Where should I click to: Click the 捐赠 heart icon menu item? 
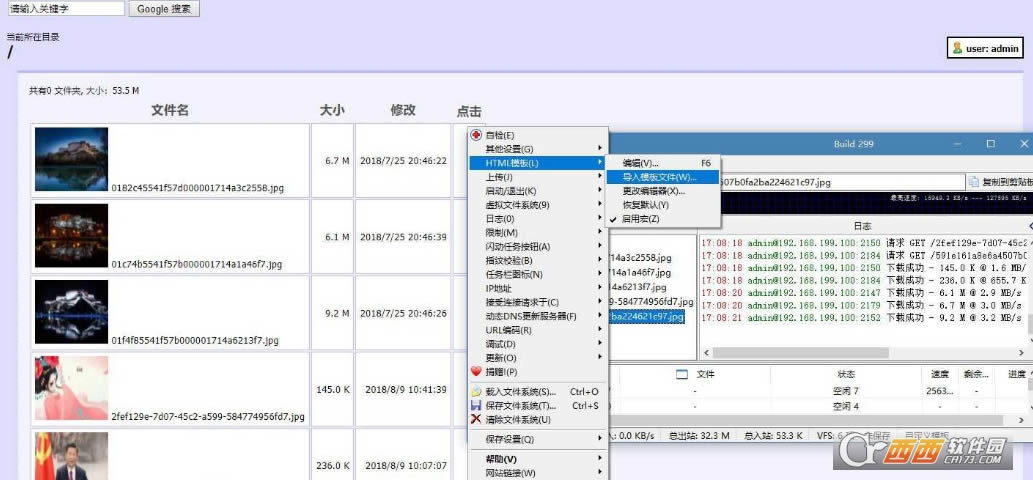(476, 371)
